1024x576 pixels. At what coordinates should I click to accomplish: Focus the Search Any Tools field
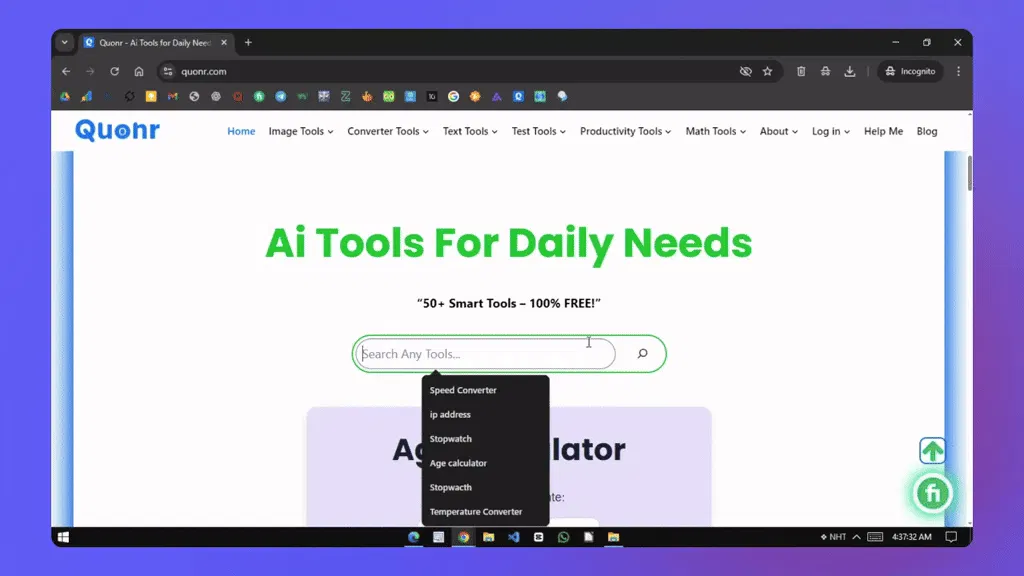coord(486,353)
